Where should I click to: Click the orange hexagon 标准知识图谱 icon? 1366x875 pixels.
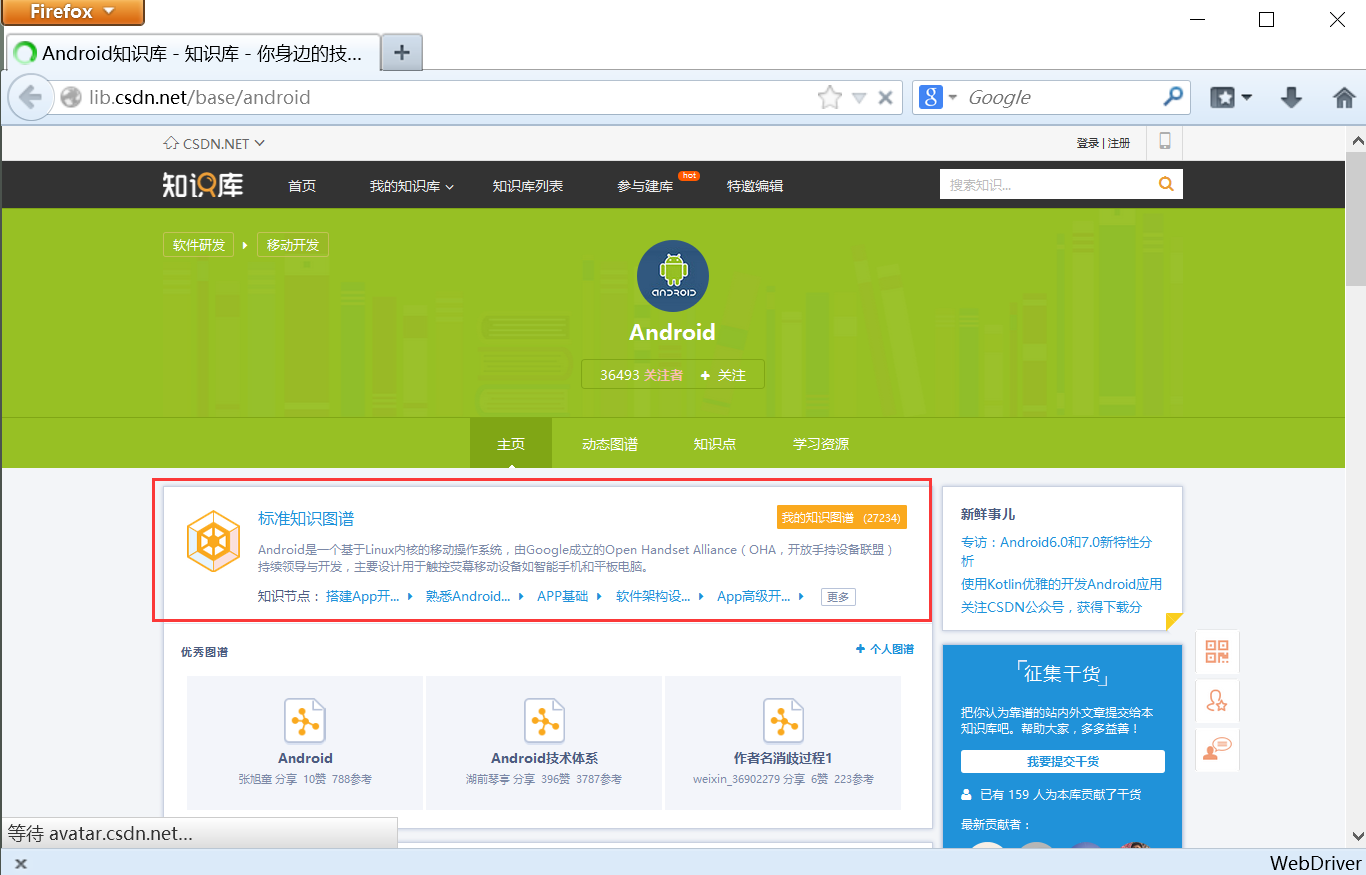[213, 541]
